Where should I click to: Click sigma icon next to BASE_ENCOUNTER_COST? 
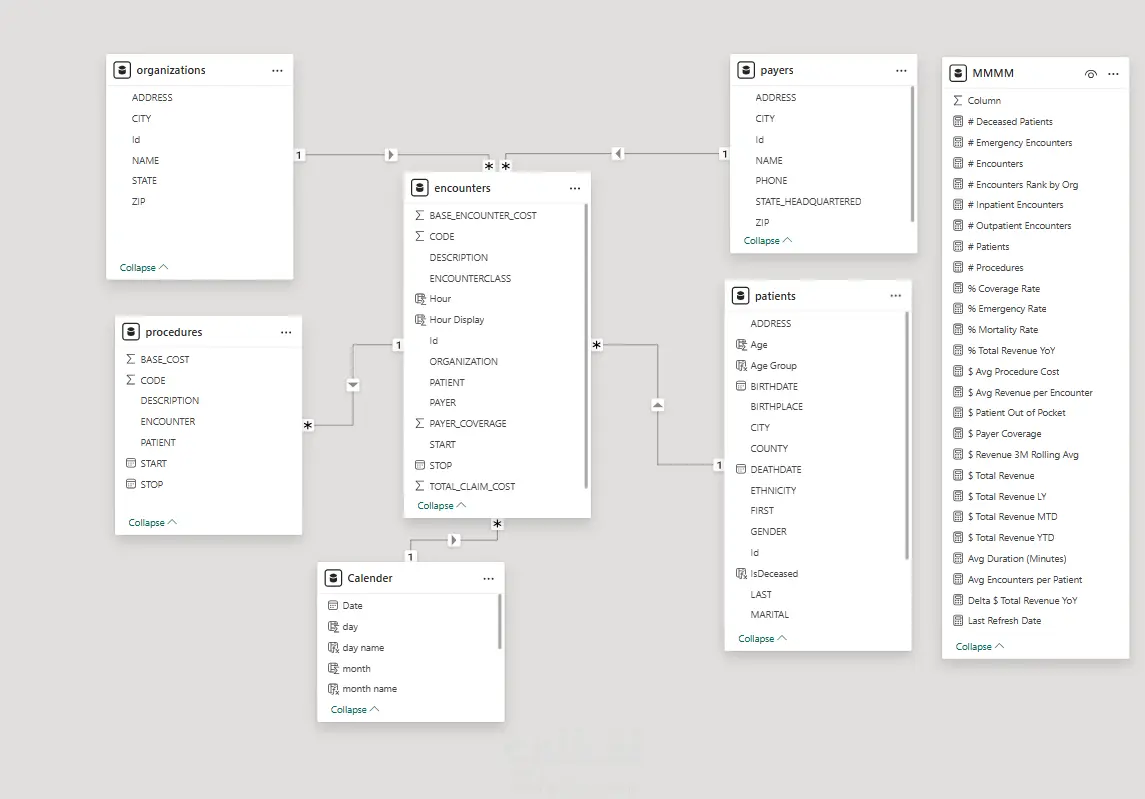[420, 215]
